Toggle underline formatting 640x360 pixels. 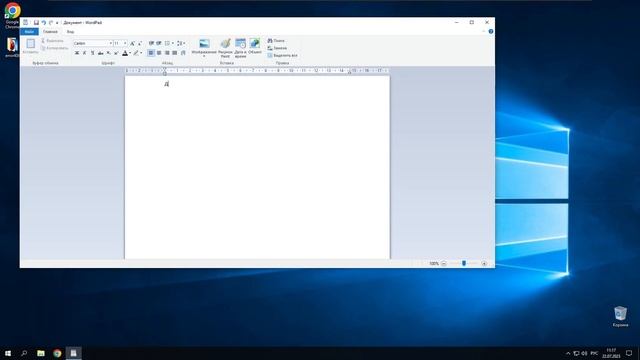pos(93,53)
